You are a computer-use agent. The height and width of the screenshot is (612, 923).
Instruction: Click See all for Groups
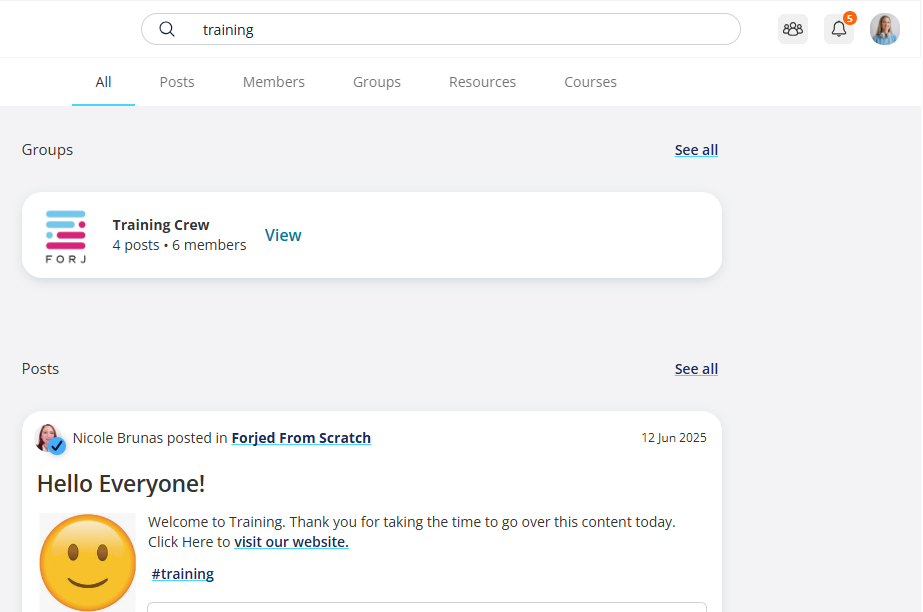[x=696, y=150]
